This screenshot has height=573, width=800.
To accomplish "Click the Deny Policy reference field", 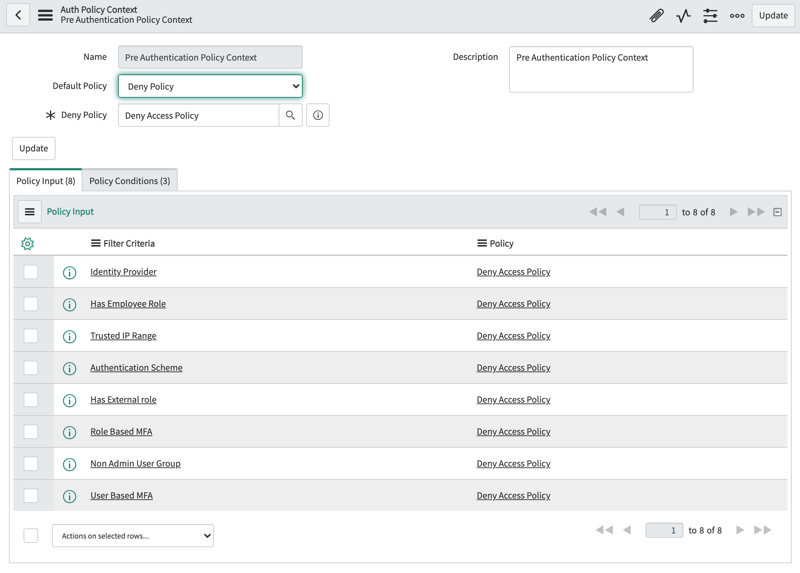I will (198, 115).
